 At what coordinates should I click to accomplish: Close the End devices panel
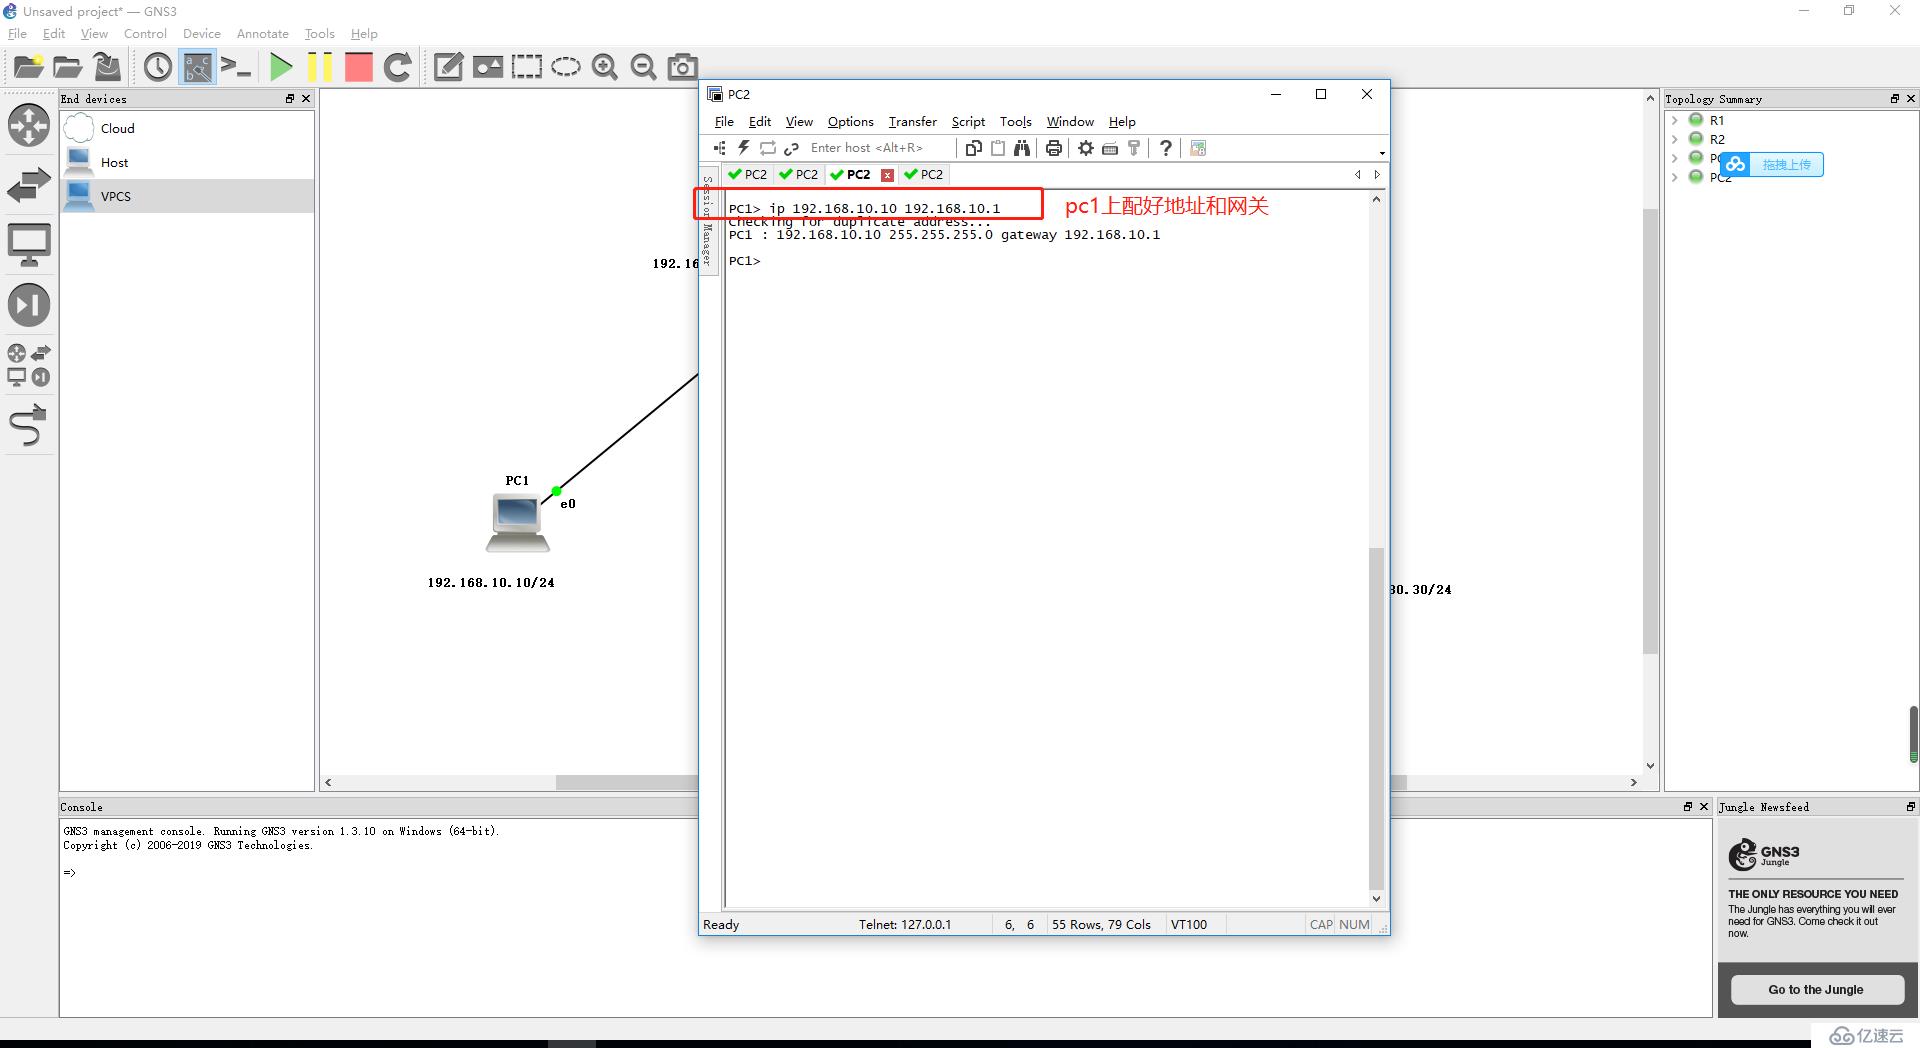tap(306, 99)
